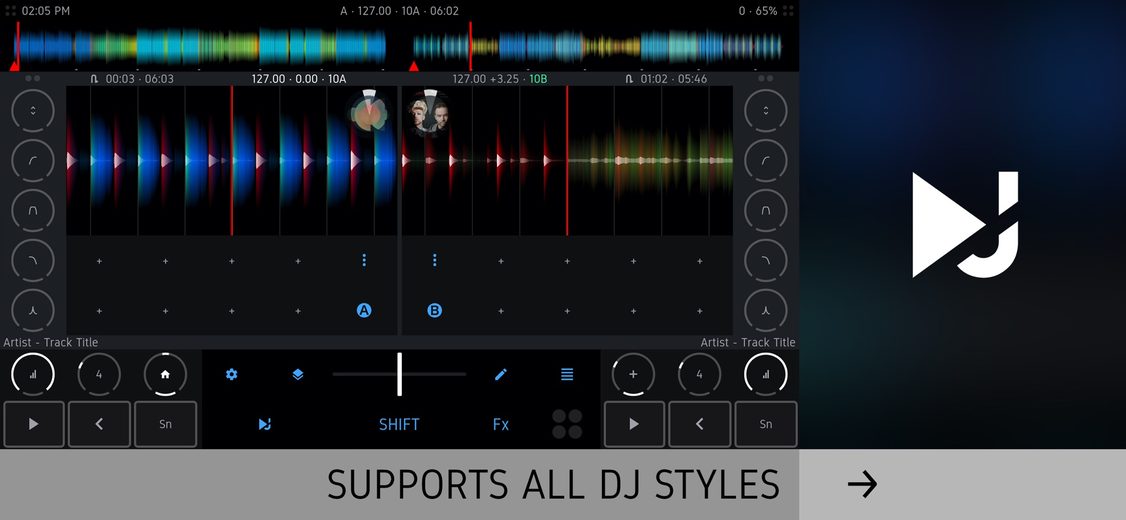Open deck B three-dot pad menu
The image size is (1126, 520).
pyautogui.click(x=434, y=260)
